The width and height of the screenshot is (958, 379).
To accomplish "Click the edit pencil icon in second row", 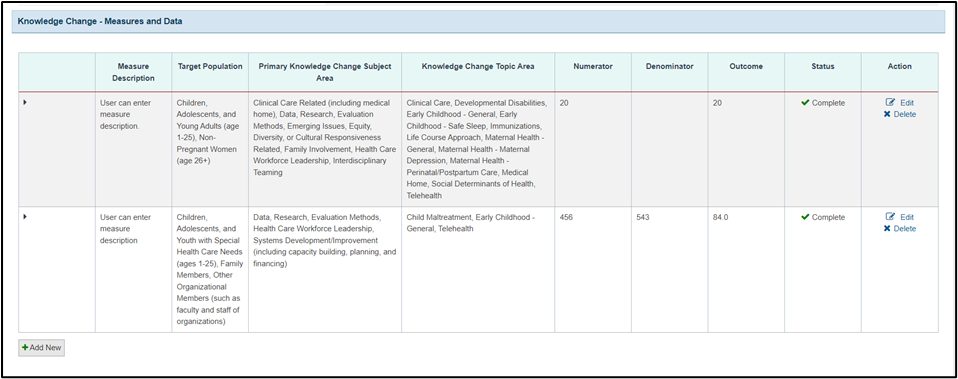I will [890, 217].
